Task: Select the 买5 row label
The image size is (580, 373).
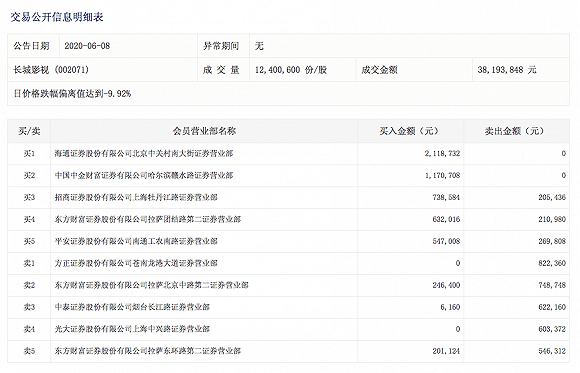Action: coord(29,241)
